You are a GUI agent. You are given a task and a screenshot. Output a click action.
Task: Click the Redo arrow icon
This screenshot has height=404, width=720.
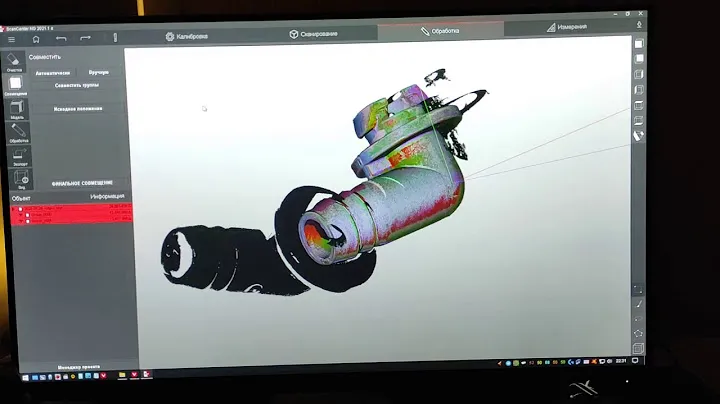(85, 38)
